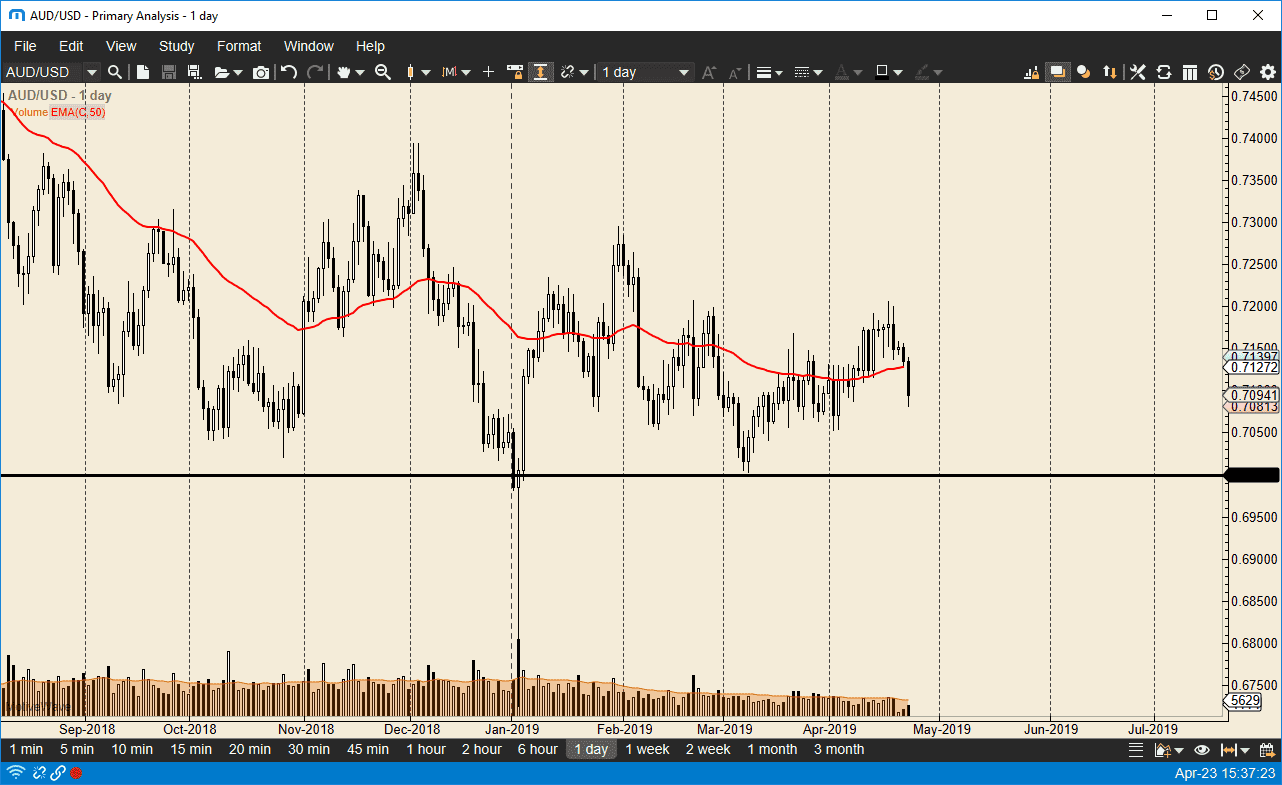Expand the AUD/USD instrument dropdown arrow

click(x=91, y=72)
